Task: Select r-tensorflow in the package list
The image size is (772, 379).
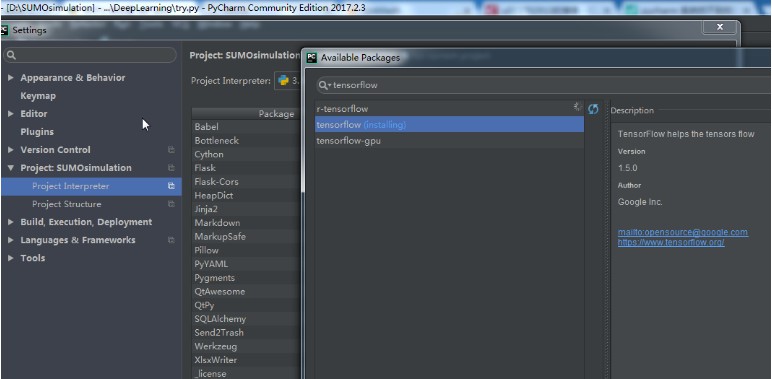Action: pyautogui.click(x=449, y=109)
